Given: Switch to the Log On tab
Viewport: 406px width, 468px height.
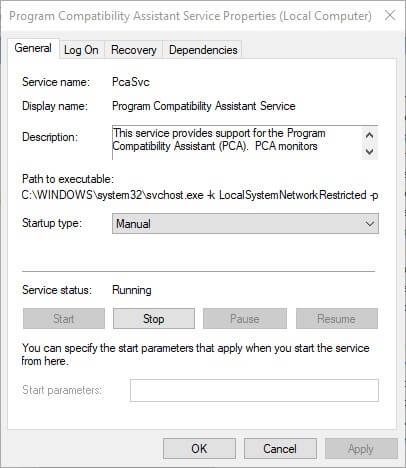Looking at the screenshot, I should point(82,50).
